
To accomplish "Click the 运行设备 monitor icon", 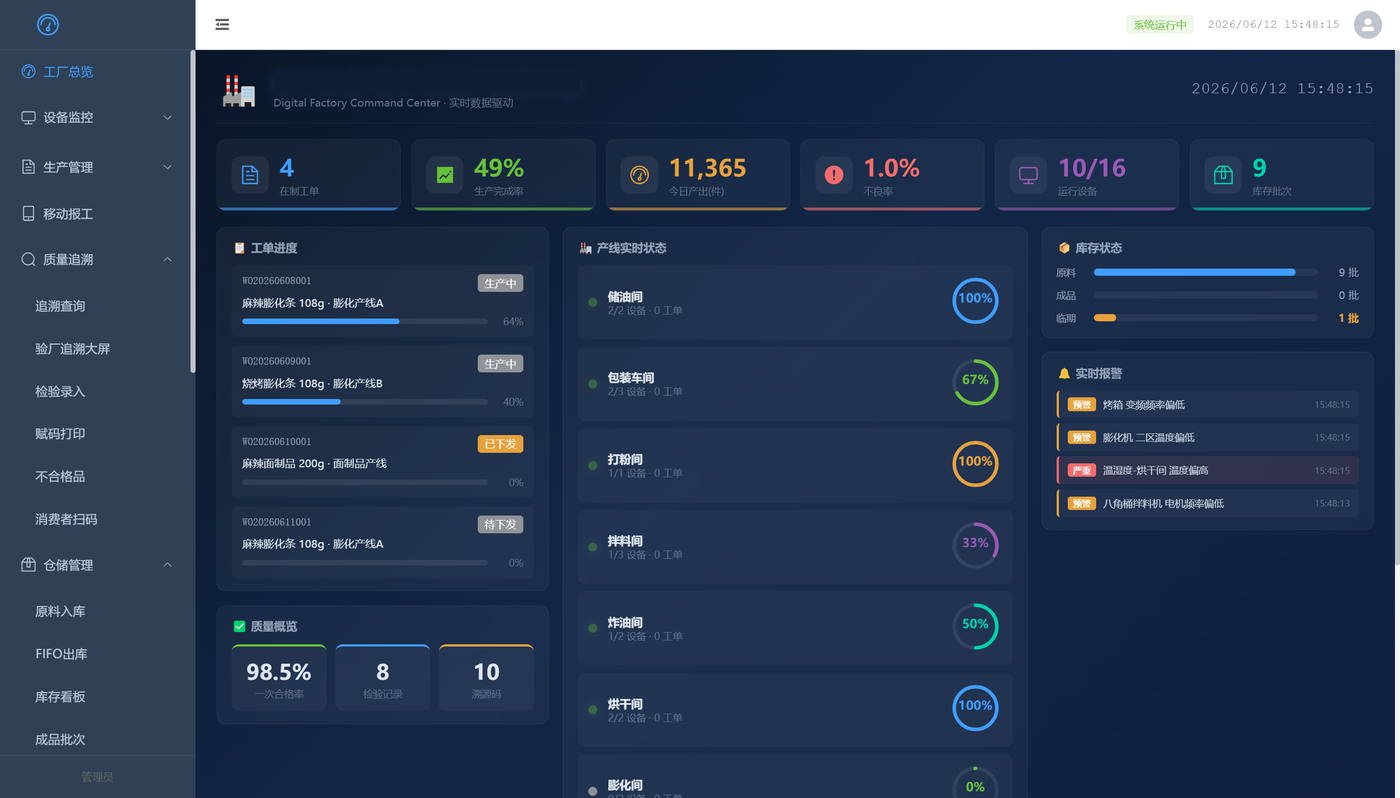I will point(1028,175).
